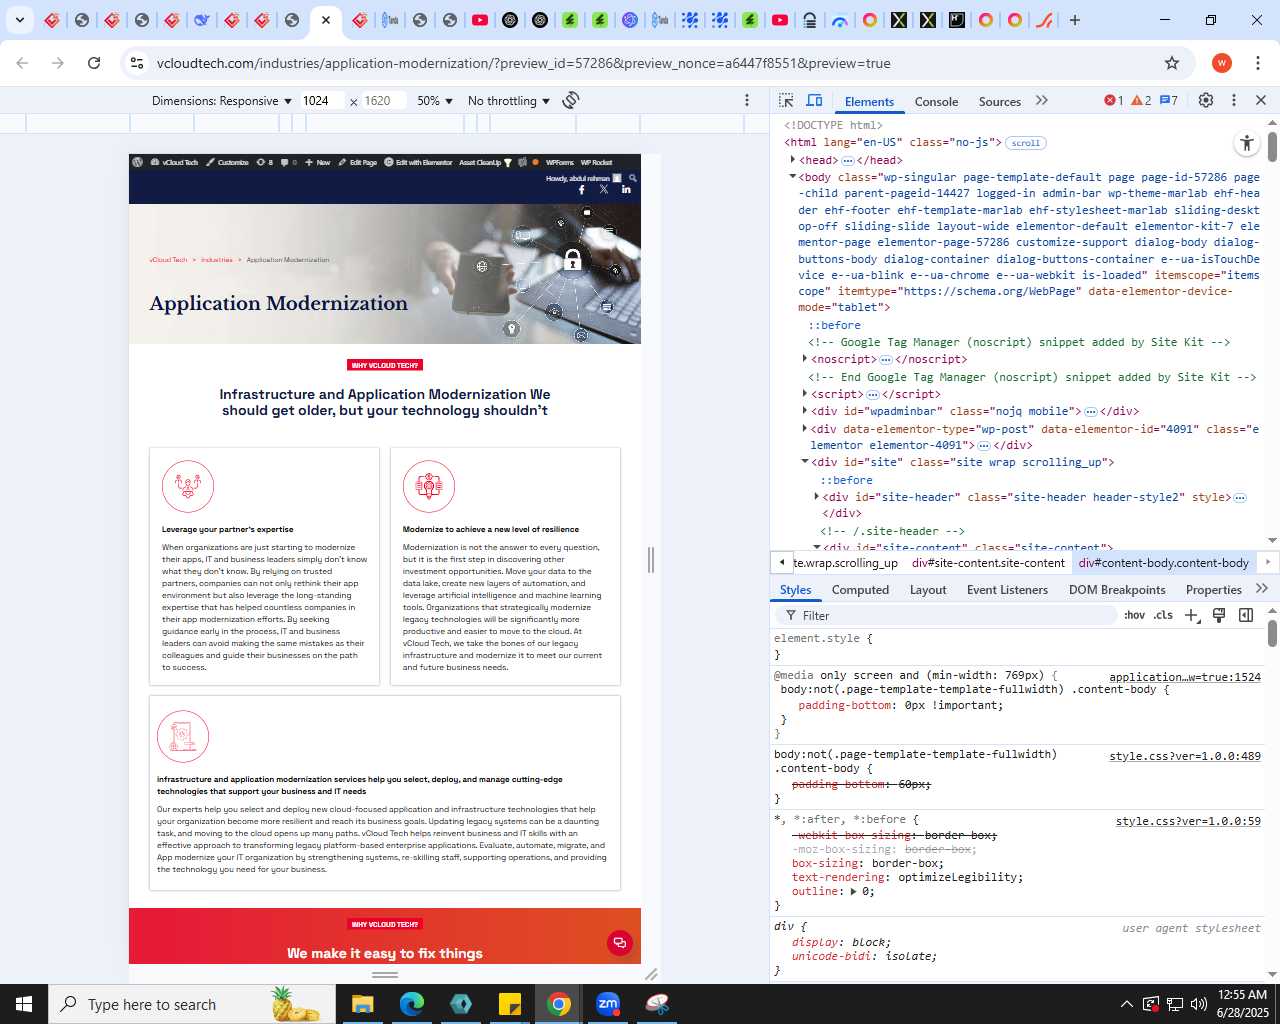Screen dimensions: 1280x1024
Task: Open the Chrome three-dot menu
Action: 1257,63
